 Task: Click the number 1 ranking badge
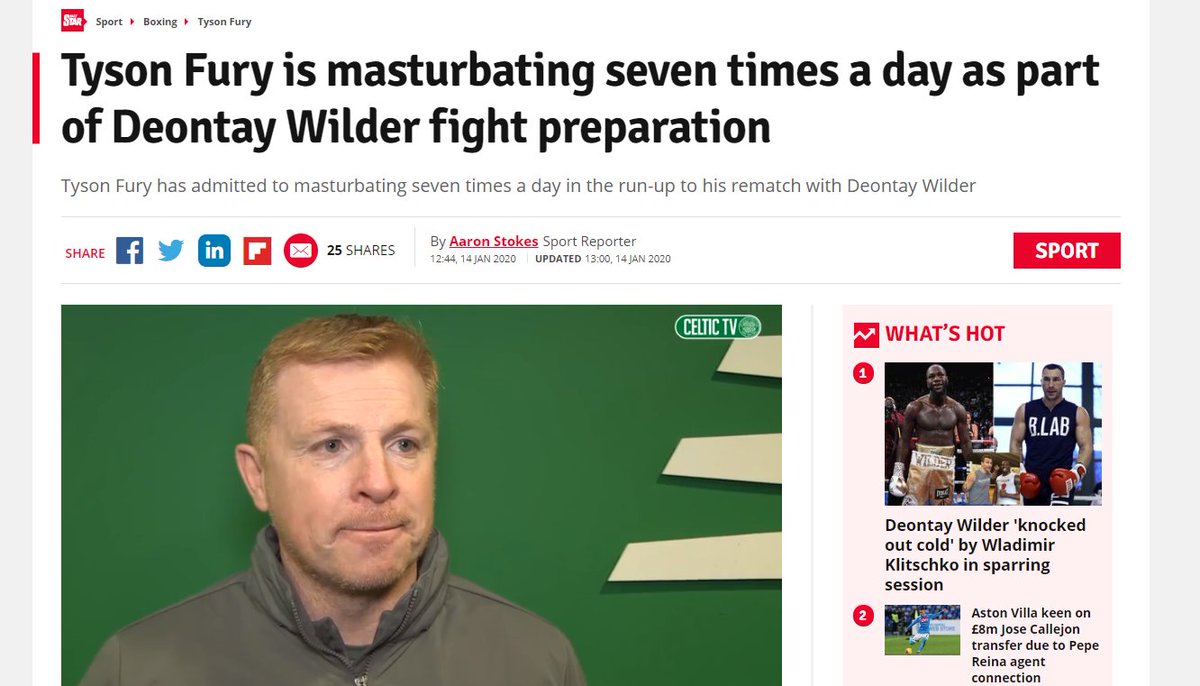[863, 373]
